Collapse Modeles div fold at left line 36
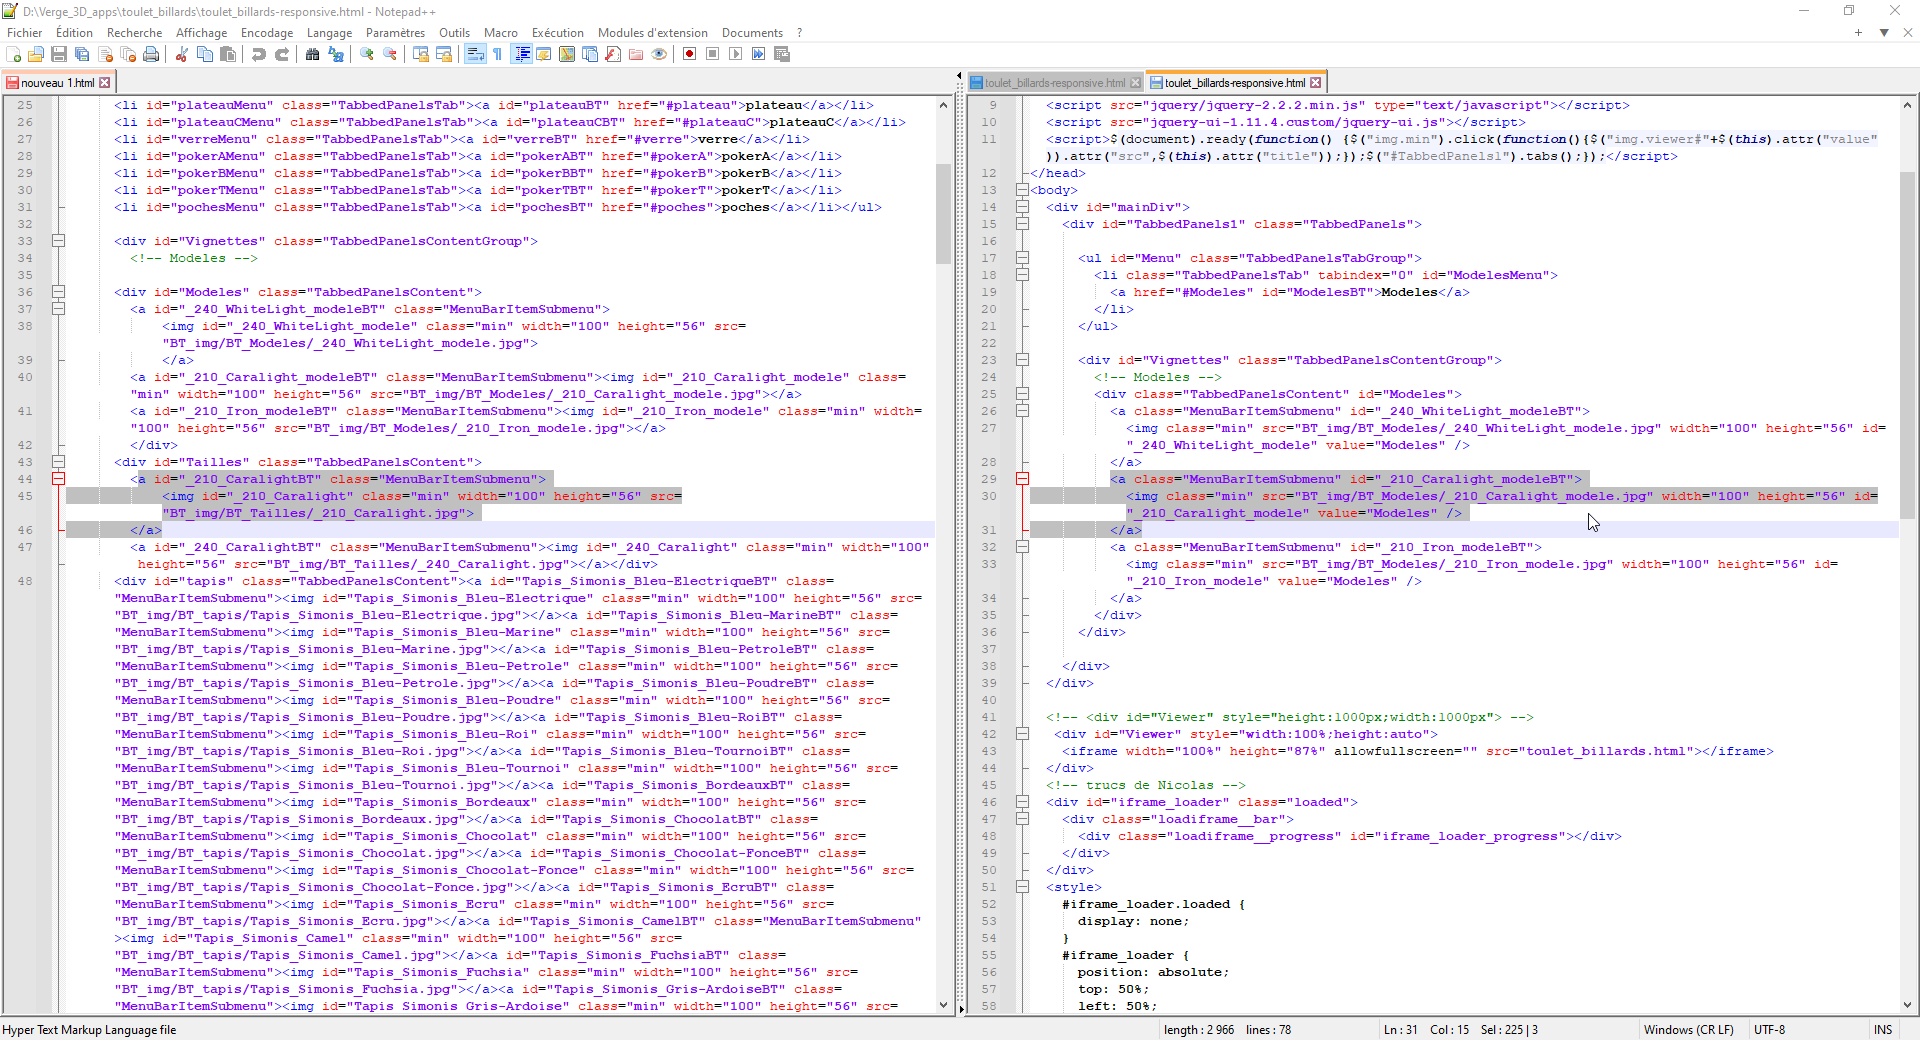Screen dimensions: 1920x1040 coord(58,292)
